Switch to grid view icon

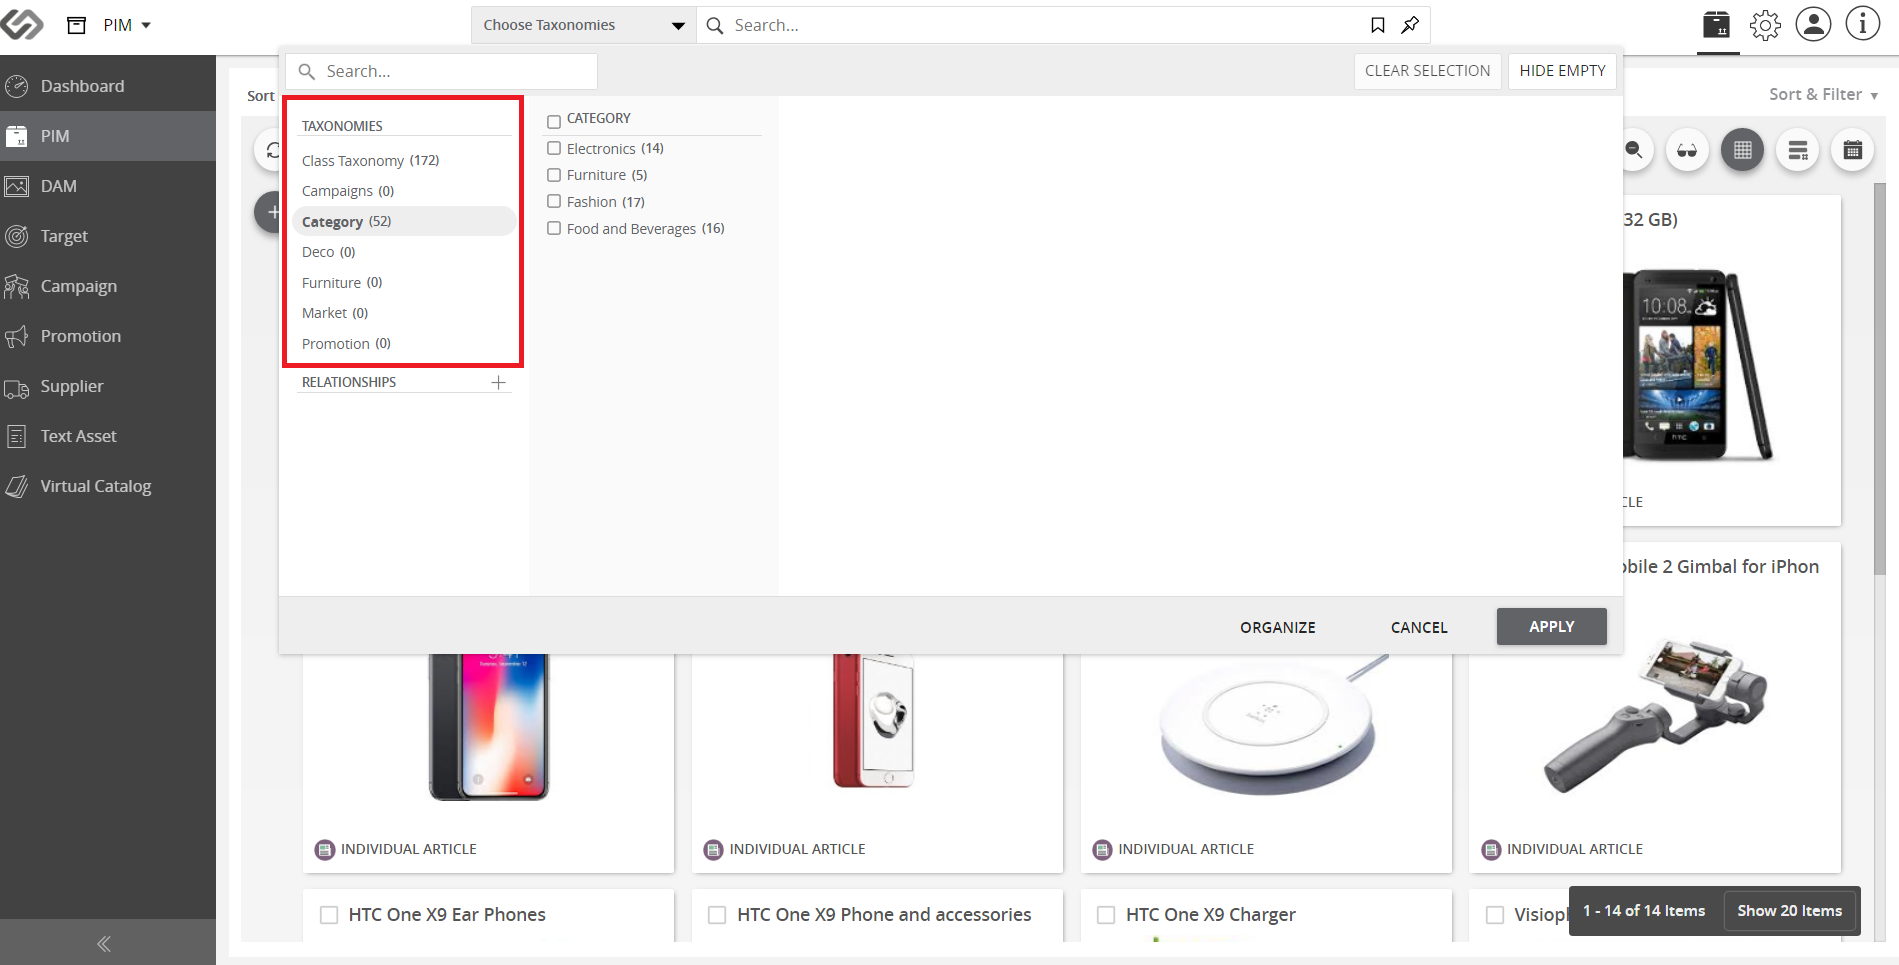click(1742, 150)
